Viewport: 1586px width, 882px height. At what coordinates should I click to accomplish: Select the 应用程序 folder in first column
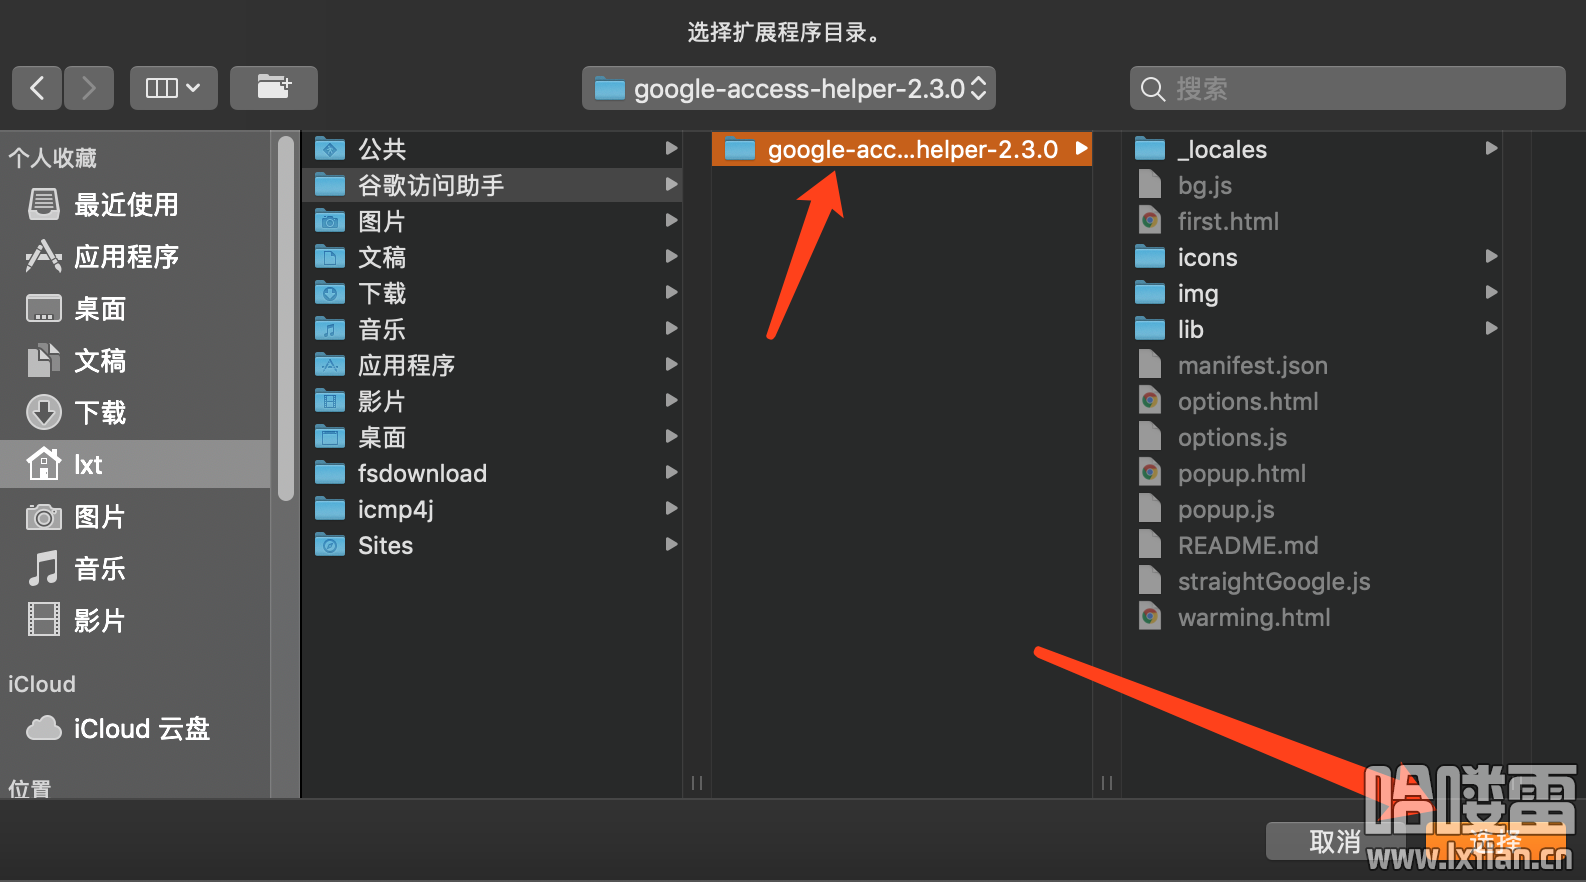tap(492, 365)
